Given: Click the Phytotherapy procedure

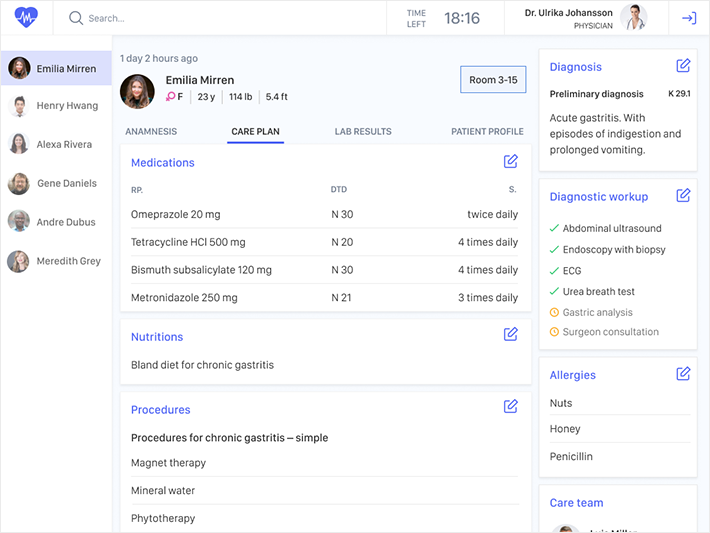Looking at the screenshot, I should click(163, 518).
